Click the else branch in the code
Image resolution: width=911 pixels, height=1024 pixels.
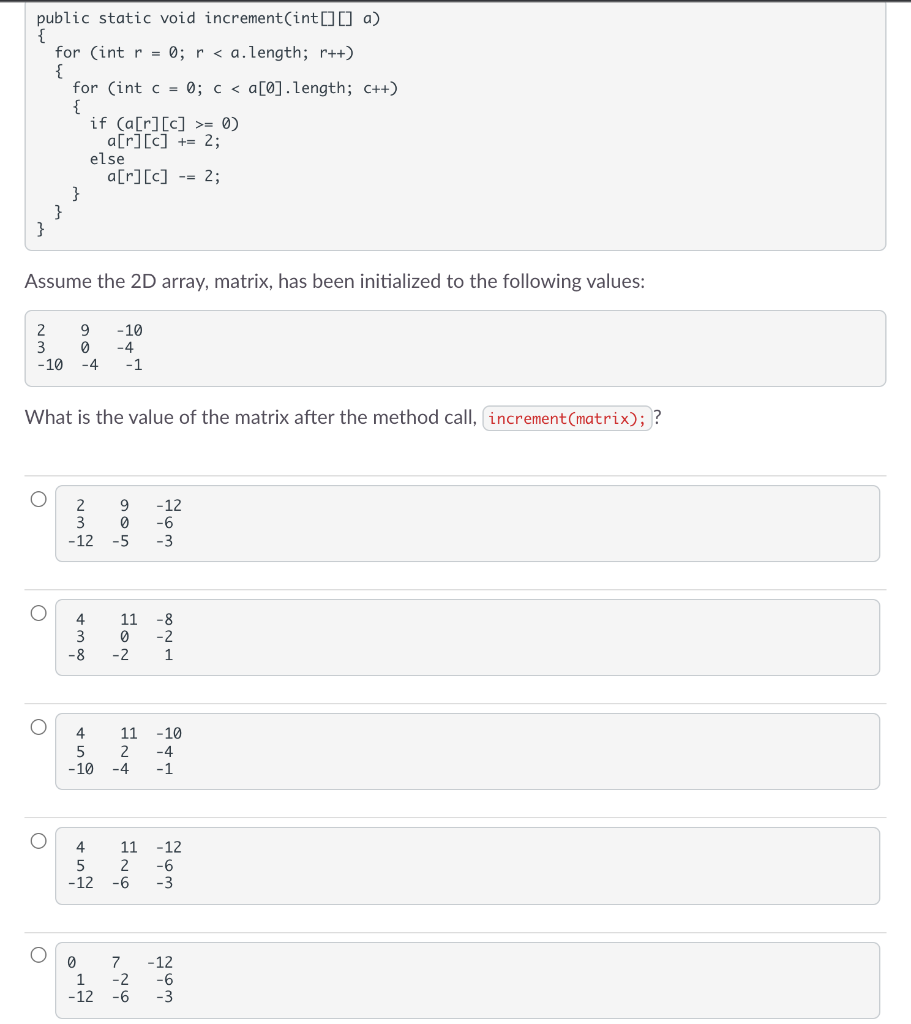[109, 158]
